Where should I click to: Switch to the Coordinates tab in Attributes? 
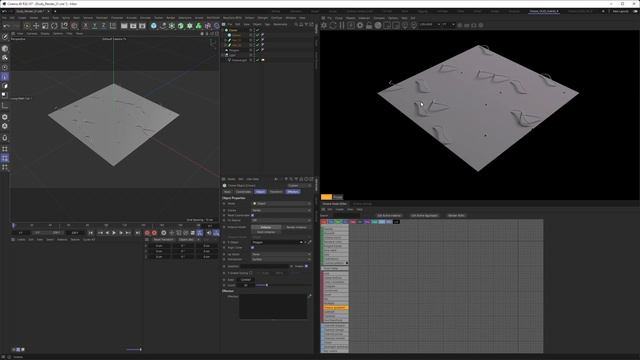243,192
